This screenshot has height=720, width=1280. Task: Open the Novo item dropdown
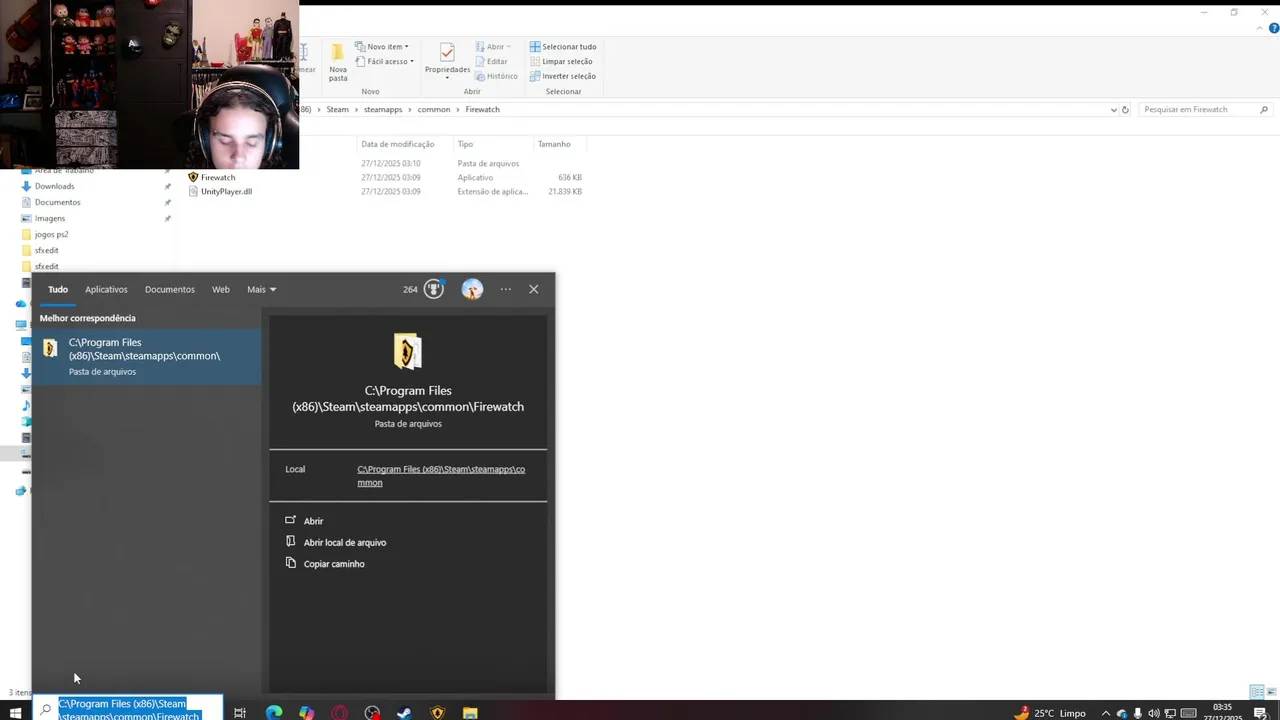[x=382, y=47]
